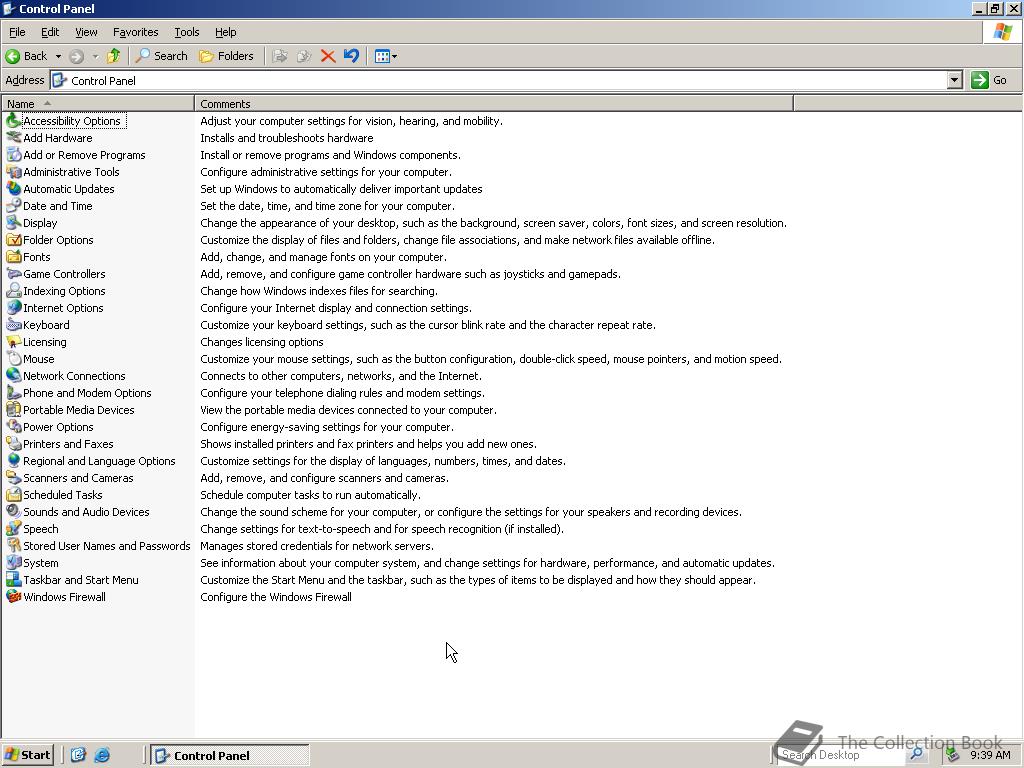Image resolution: width=1024 pixels, height=768 pixels.
Task: Open Accessibility Options icon
Action: point(14,121)
